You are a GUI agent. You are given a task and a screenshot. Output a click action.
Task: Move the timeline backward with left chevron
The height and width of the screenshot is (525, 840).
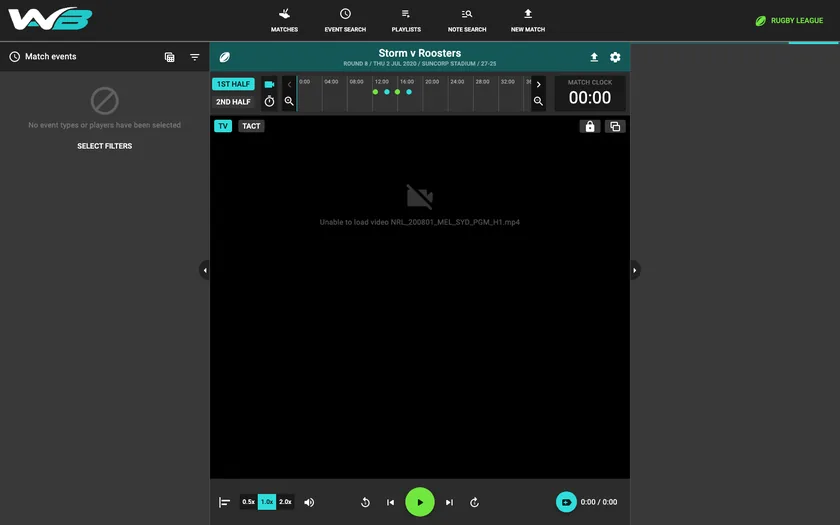click(289, 84)
